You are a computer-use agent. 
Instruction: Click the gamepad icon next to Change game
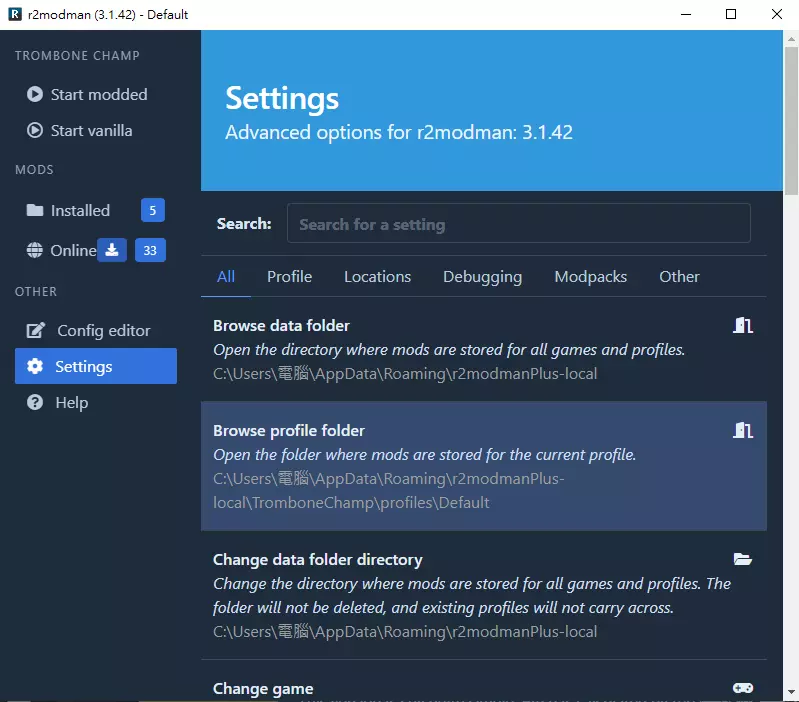pyautogui.click(x=742, y=688)
